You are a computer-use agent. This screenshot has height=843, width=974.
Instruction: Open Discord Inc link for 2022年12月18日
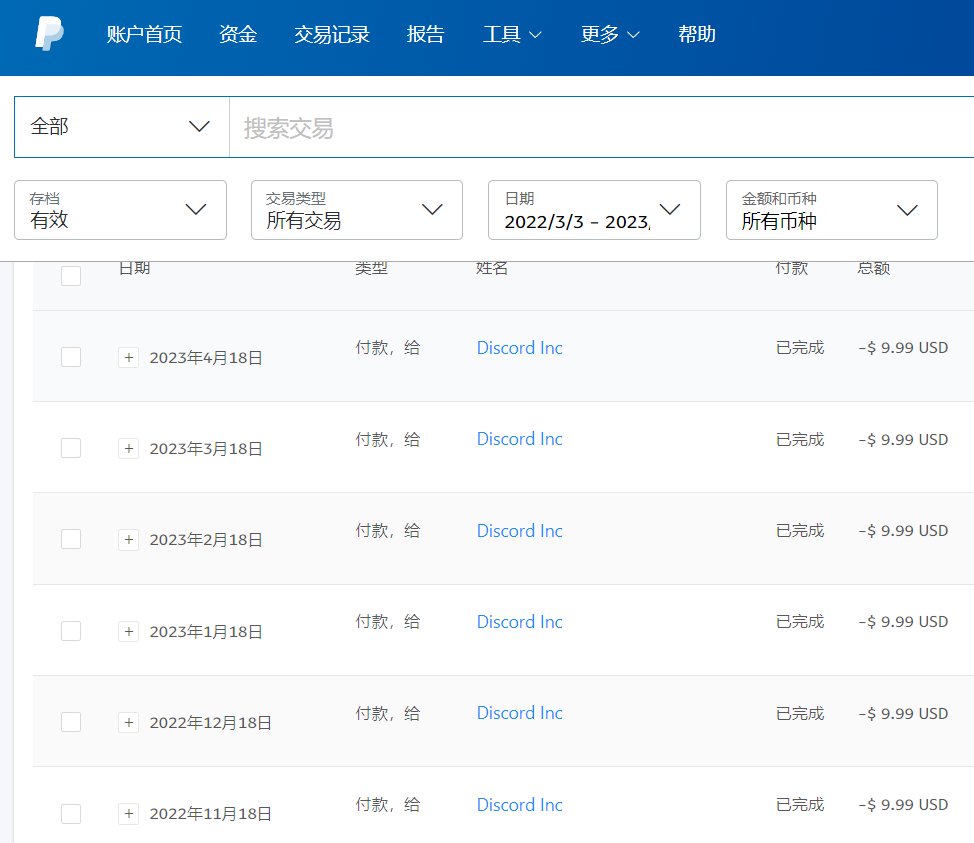[520, 713]
